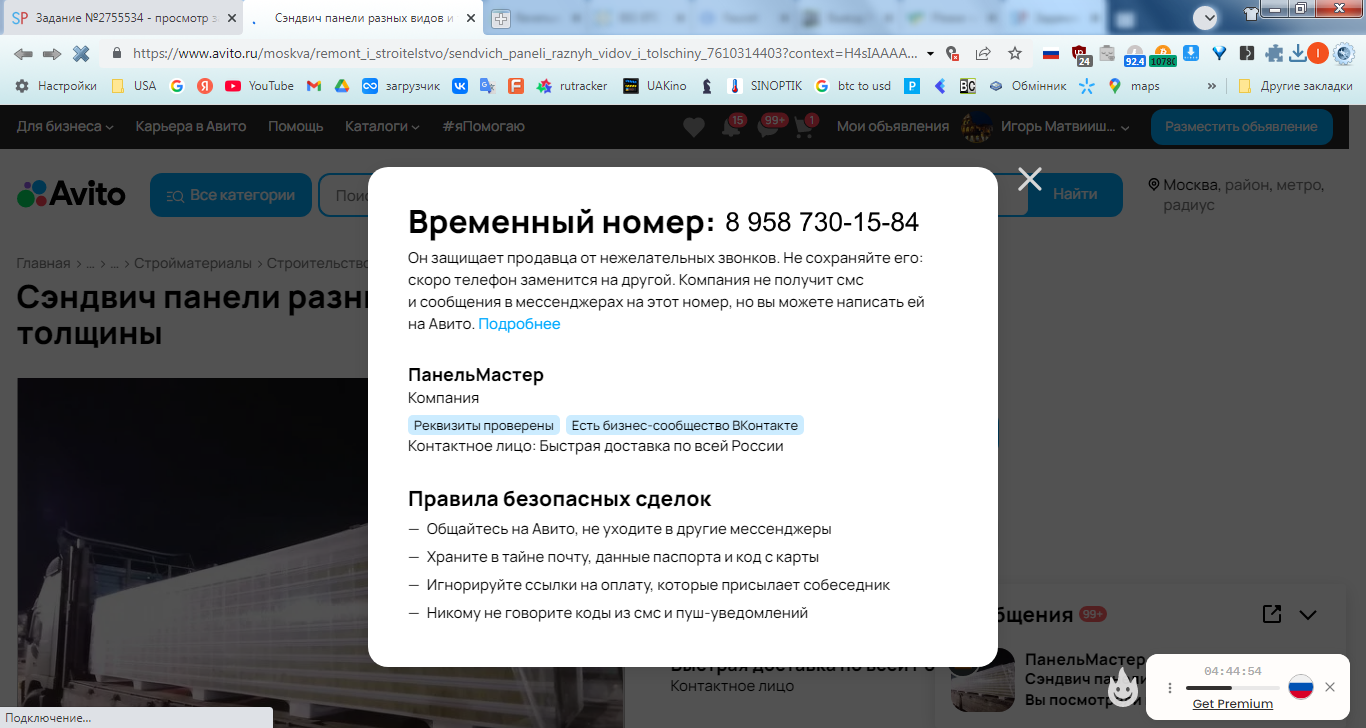Collapse the messages panel chevron
The width and height of the screenshot is (1366, 728).
pyautogui.click(x=1308, y=615)
